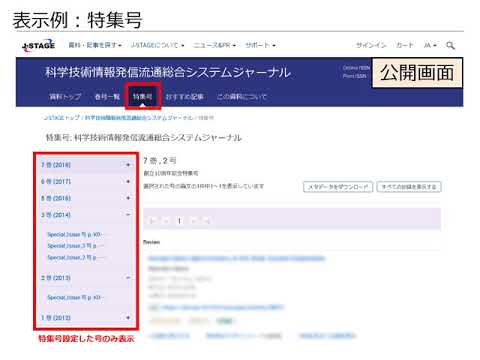This screenshot has width=480, height=360.
Task: Go to previous results page arrow
Action: (x=166, y=220)
